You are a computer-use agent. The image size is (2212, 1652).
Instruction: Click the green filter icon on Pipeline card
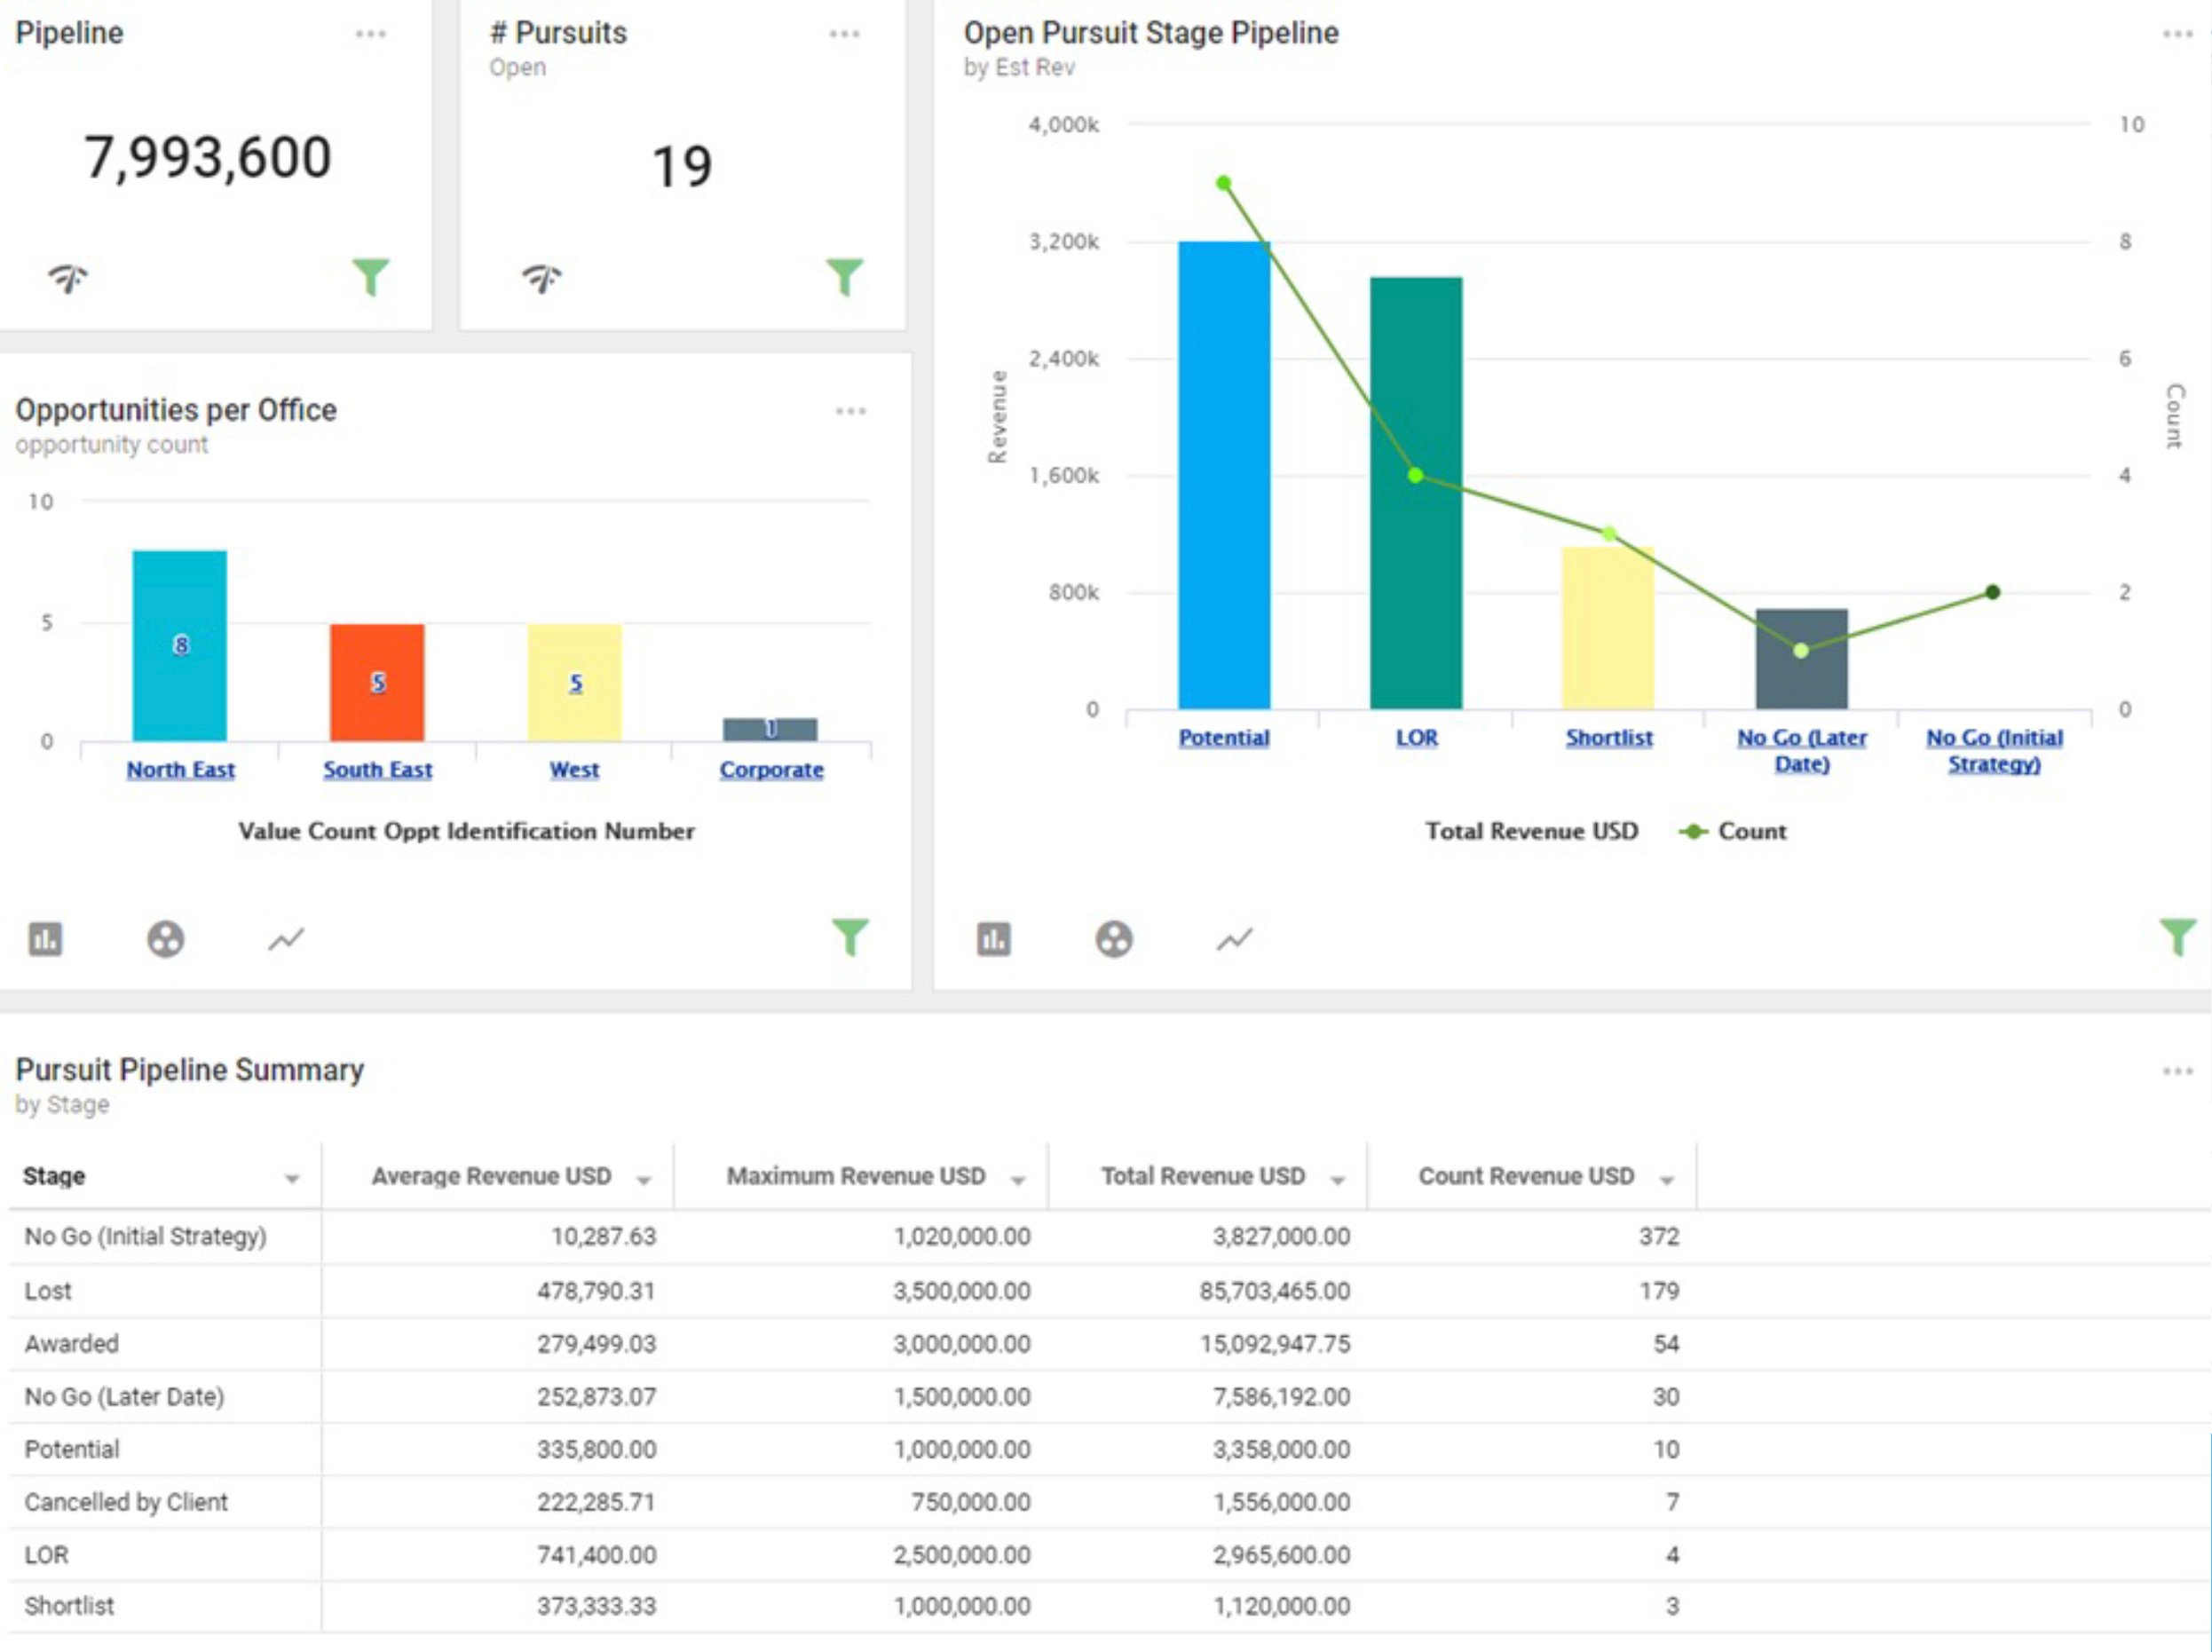pos(371,277)
